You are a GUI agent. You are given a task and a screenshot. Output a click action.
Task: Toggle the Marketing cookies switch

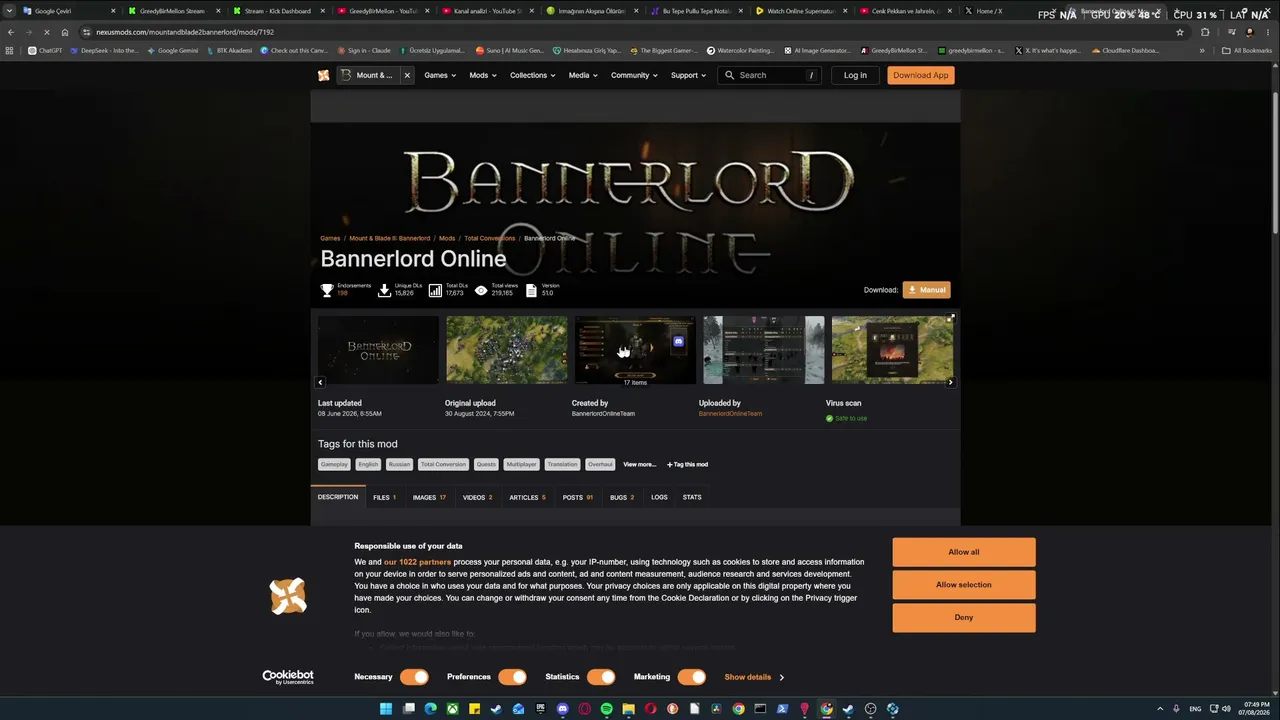[x=691, y=677]
